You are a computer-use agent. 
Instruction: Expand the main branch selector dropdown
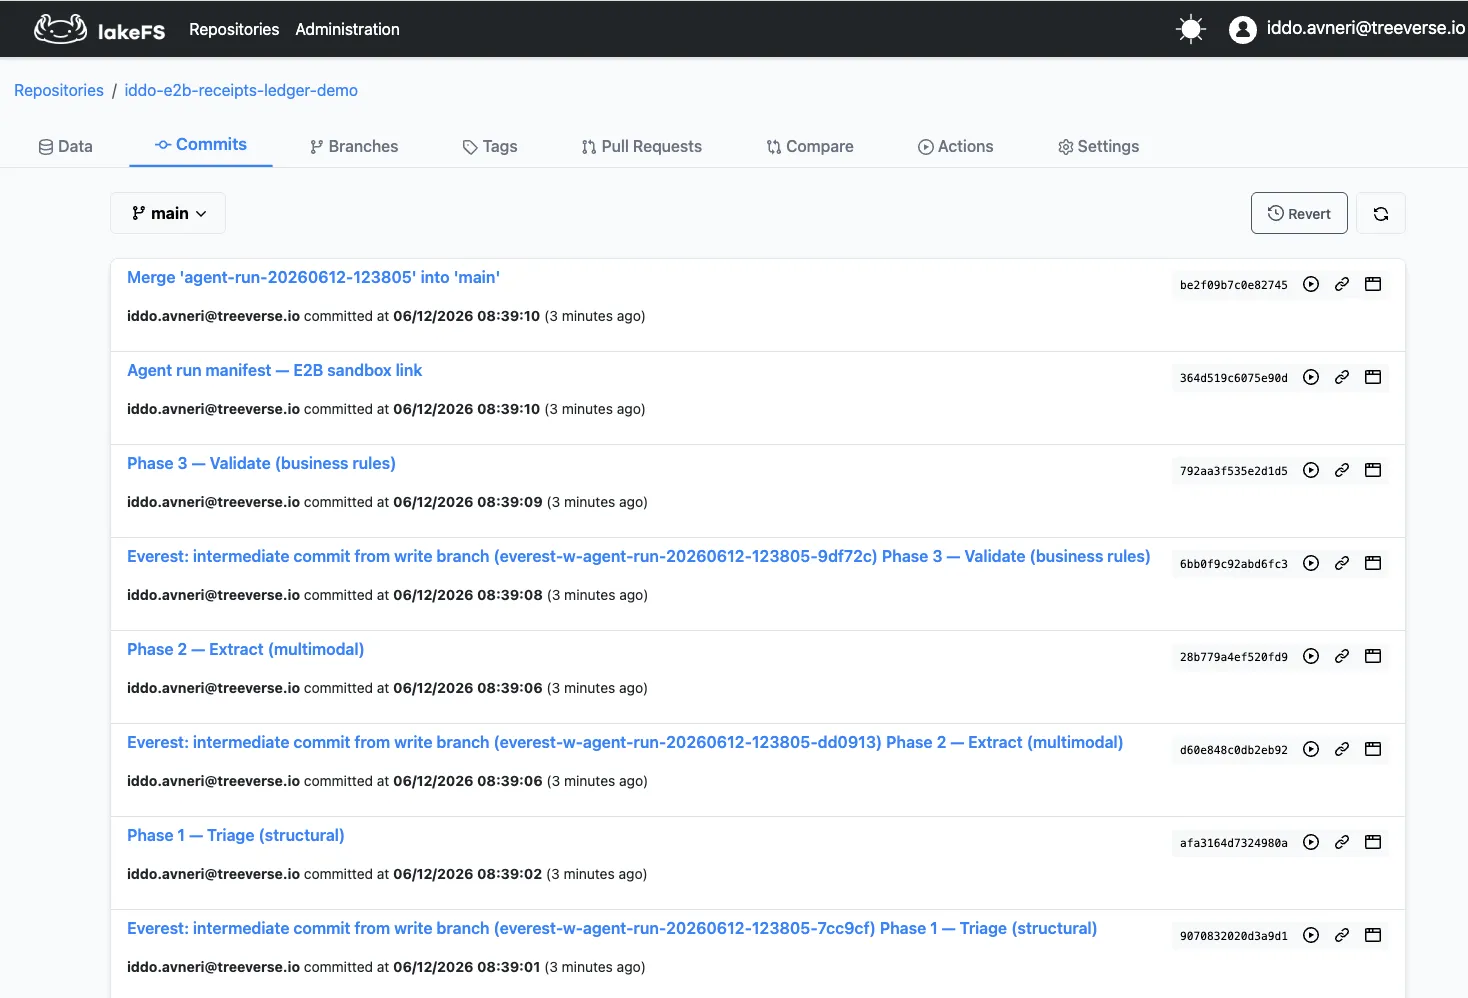click(168, 213)
